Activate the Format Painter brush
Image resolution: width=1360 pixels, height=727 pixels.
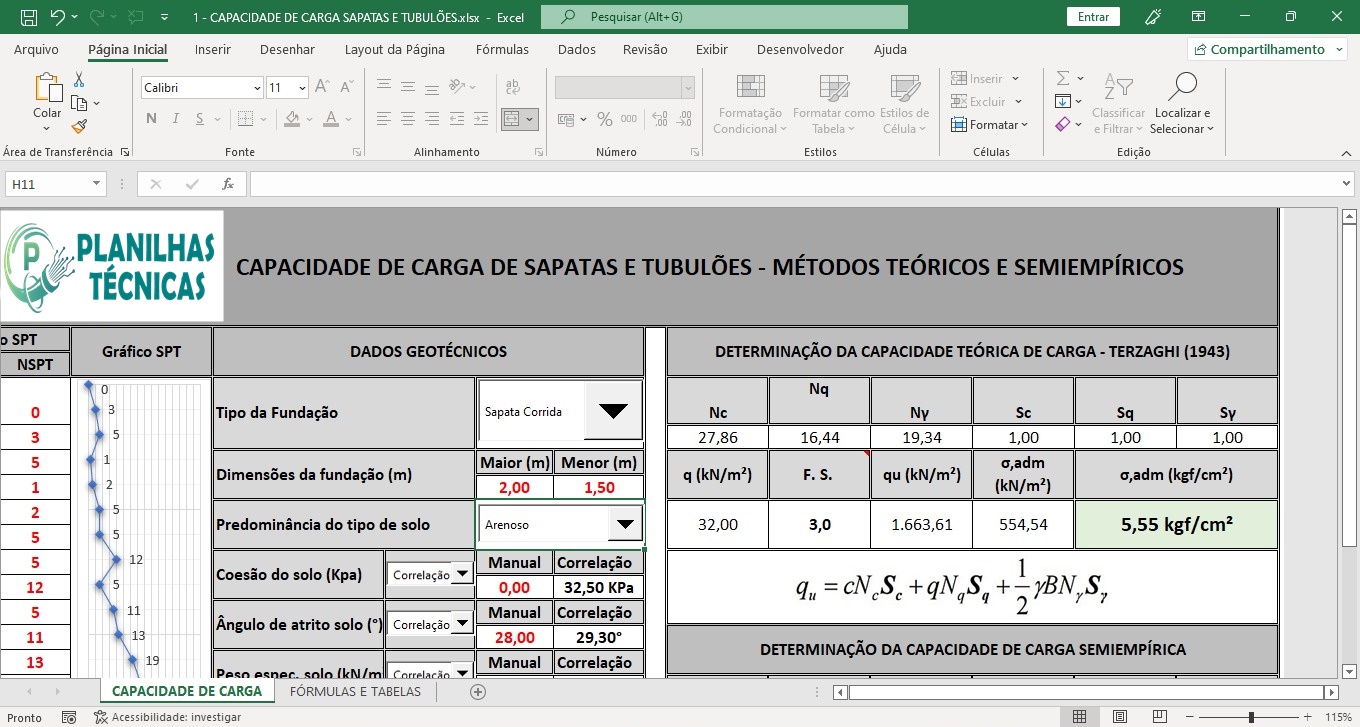point(79,126)
